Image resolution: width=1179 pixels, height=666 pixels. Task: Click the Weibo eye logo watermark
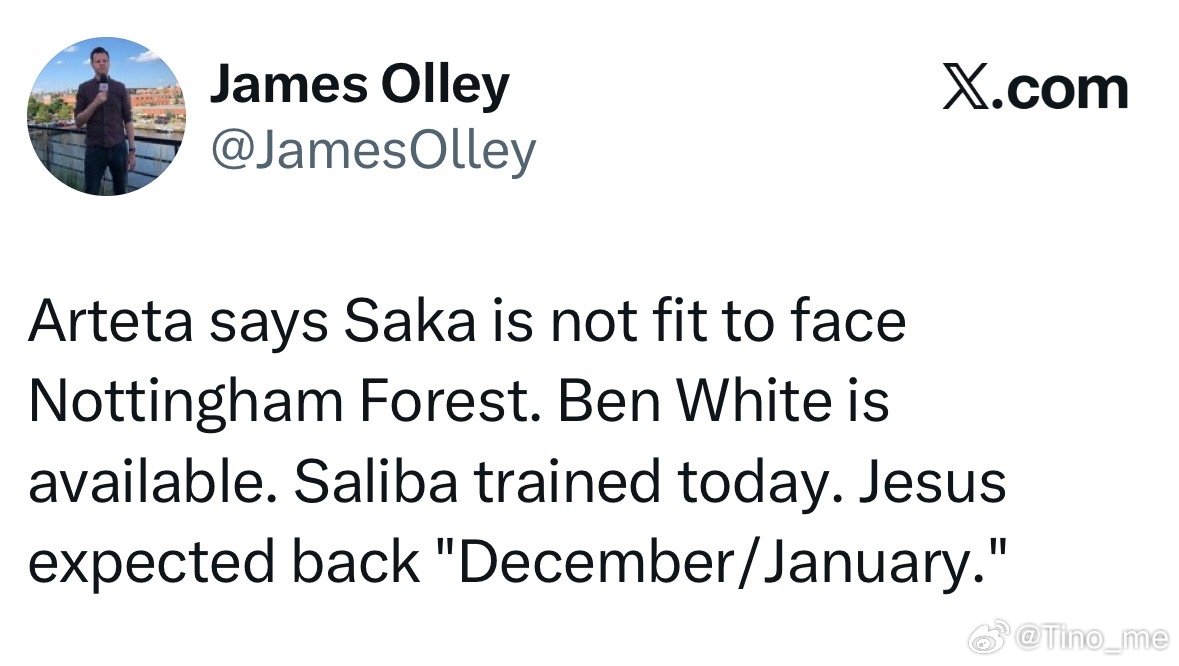[x=990, y=638]
